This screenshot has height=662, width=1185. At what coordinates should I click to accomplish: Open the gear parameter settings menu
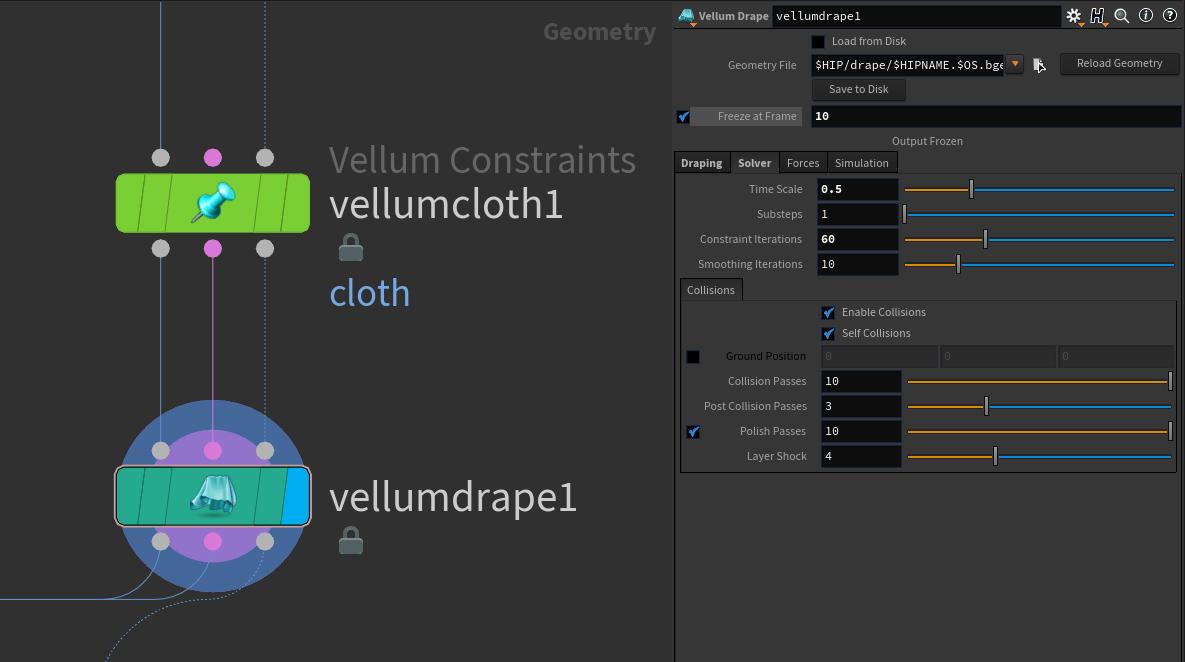pos(1073,16)
